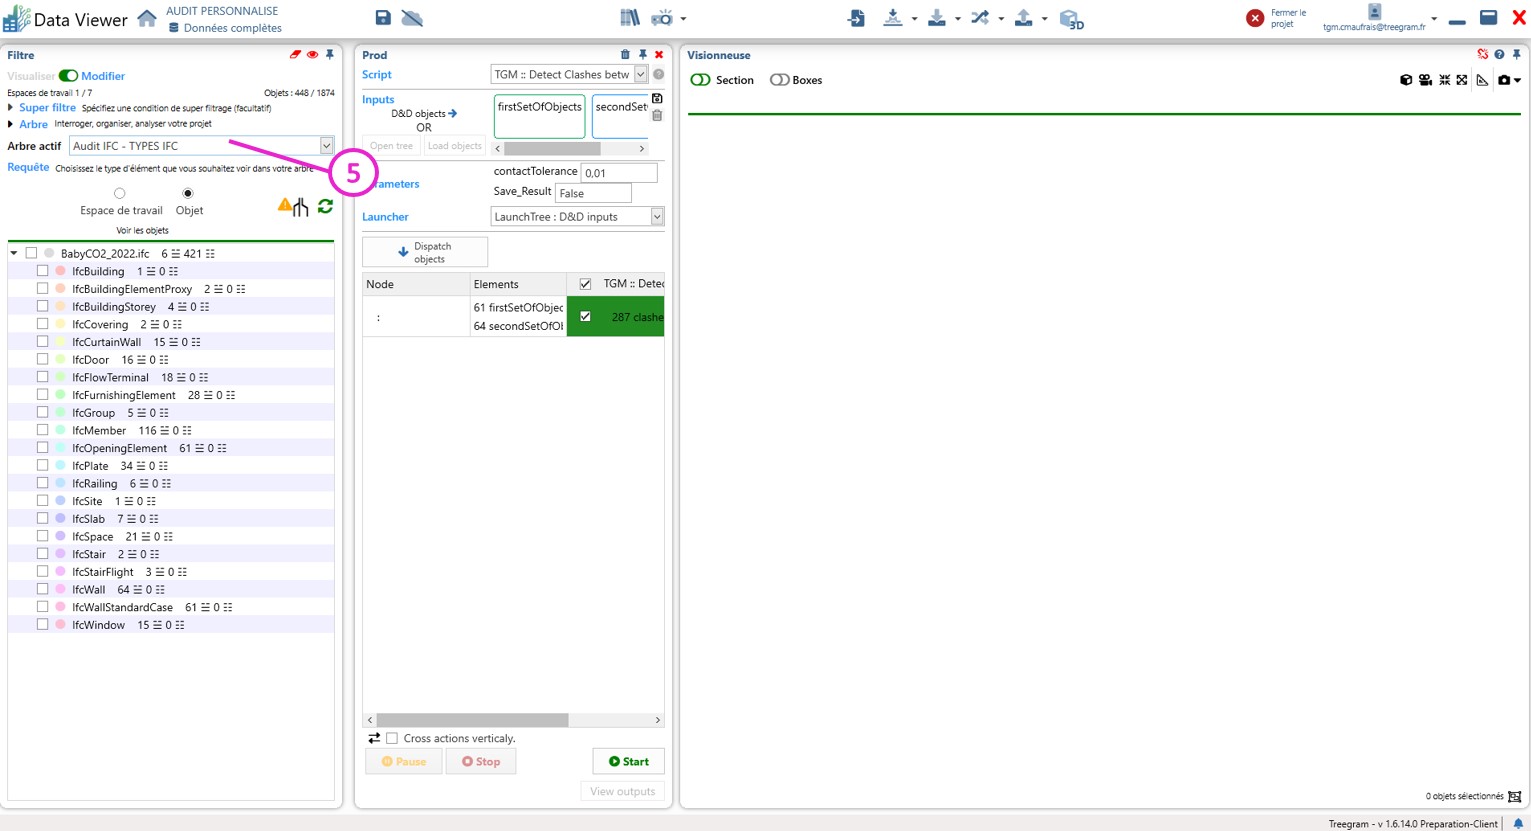1531x831 pixels.
Task: Expand the Super filtre section
Action: tap(12, 108)
